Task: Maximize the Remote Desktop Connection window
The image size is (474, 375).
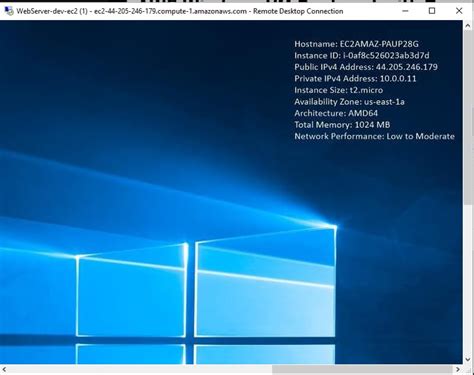Action: click(432, 11)
